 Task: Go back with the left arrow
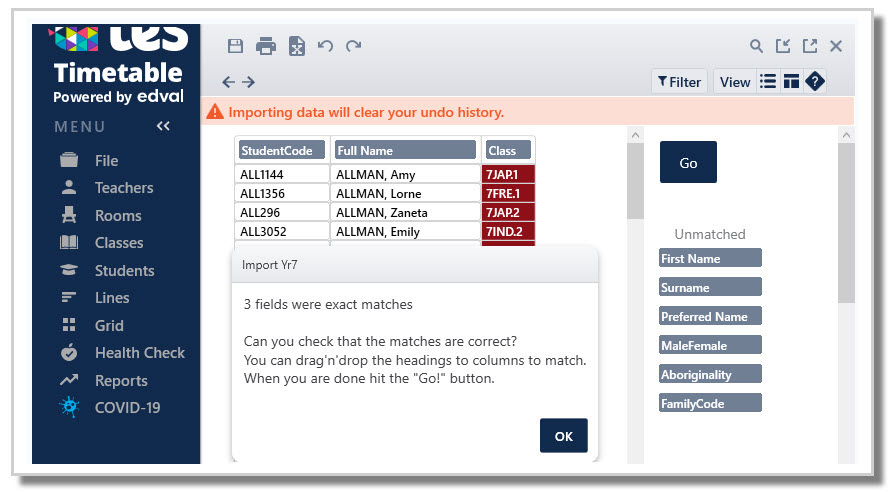(228, 82)
